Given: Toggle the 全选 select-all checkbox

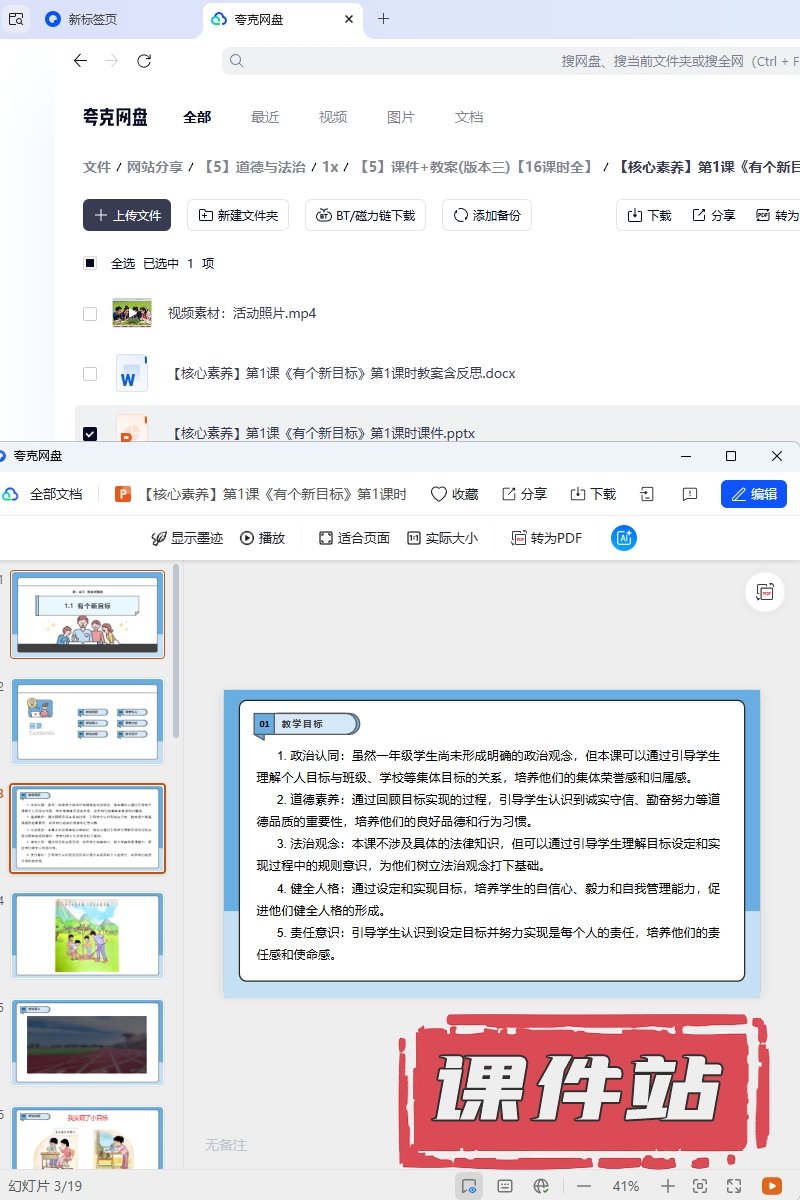Looking at the screenshot, I should coord(90,263).
